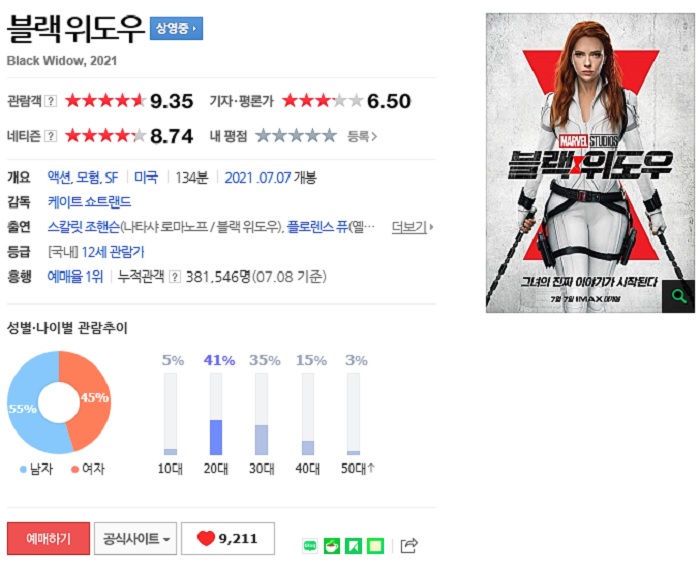The height and width of the screenshot is (576, 700).
Task: Share via the cafe cup icon
Action: 332,546
